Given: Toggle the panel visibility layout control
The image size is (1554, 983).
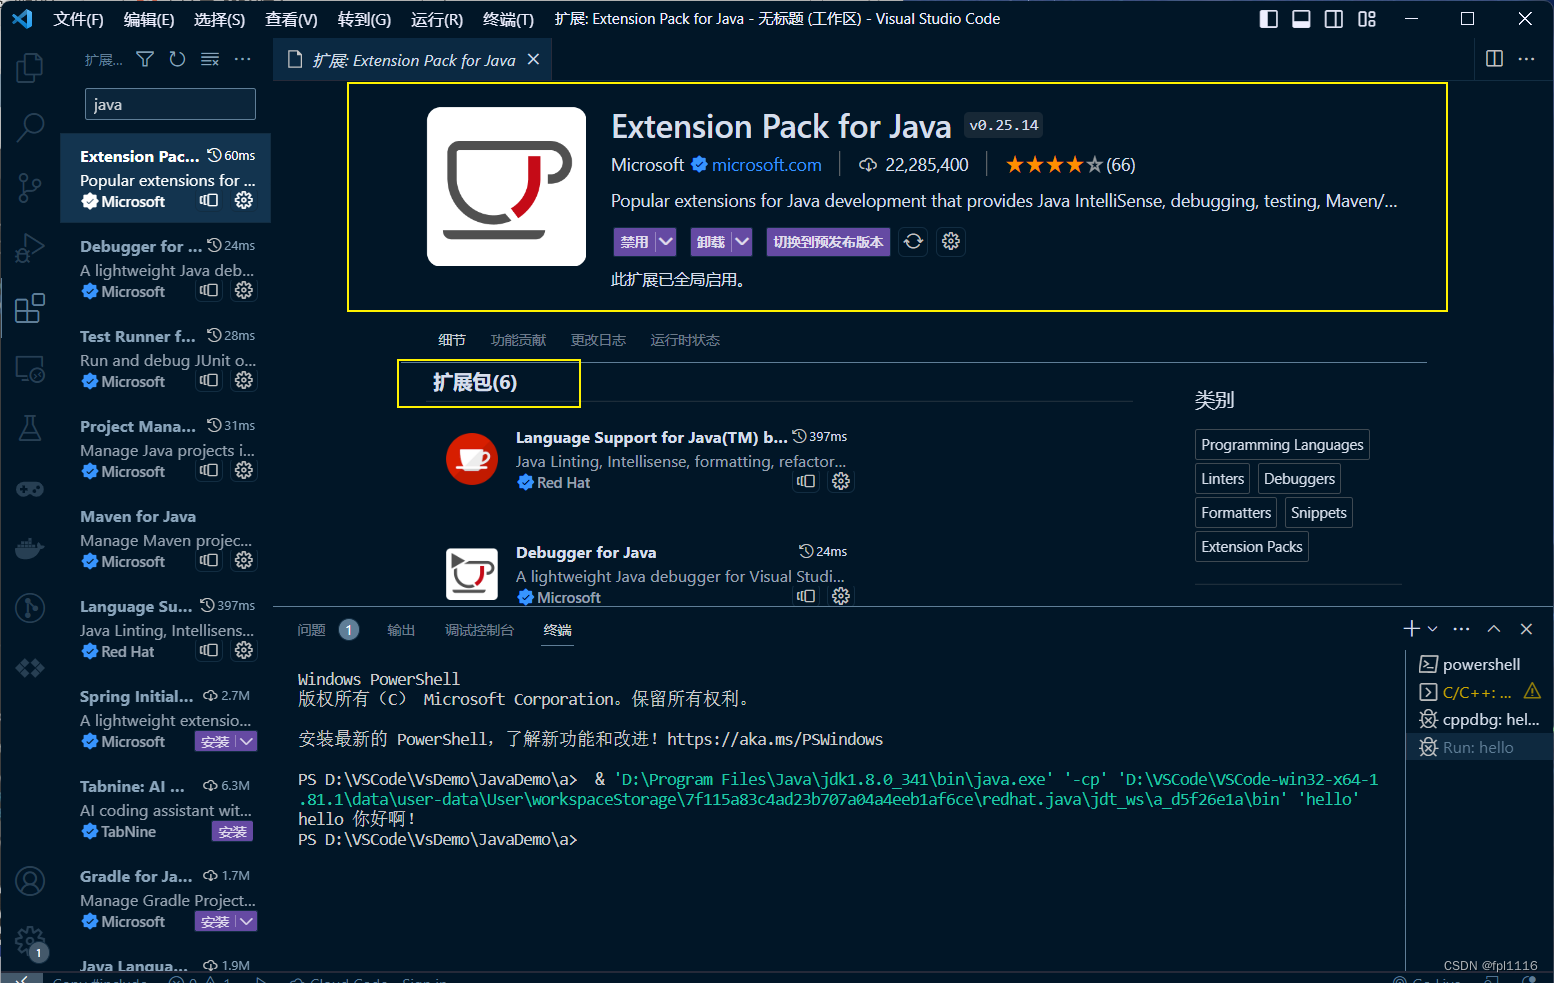Looking at the screenshot, I should coord(1301,18).
